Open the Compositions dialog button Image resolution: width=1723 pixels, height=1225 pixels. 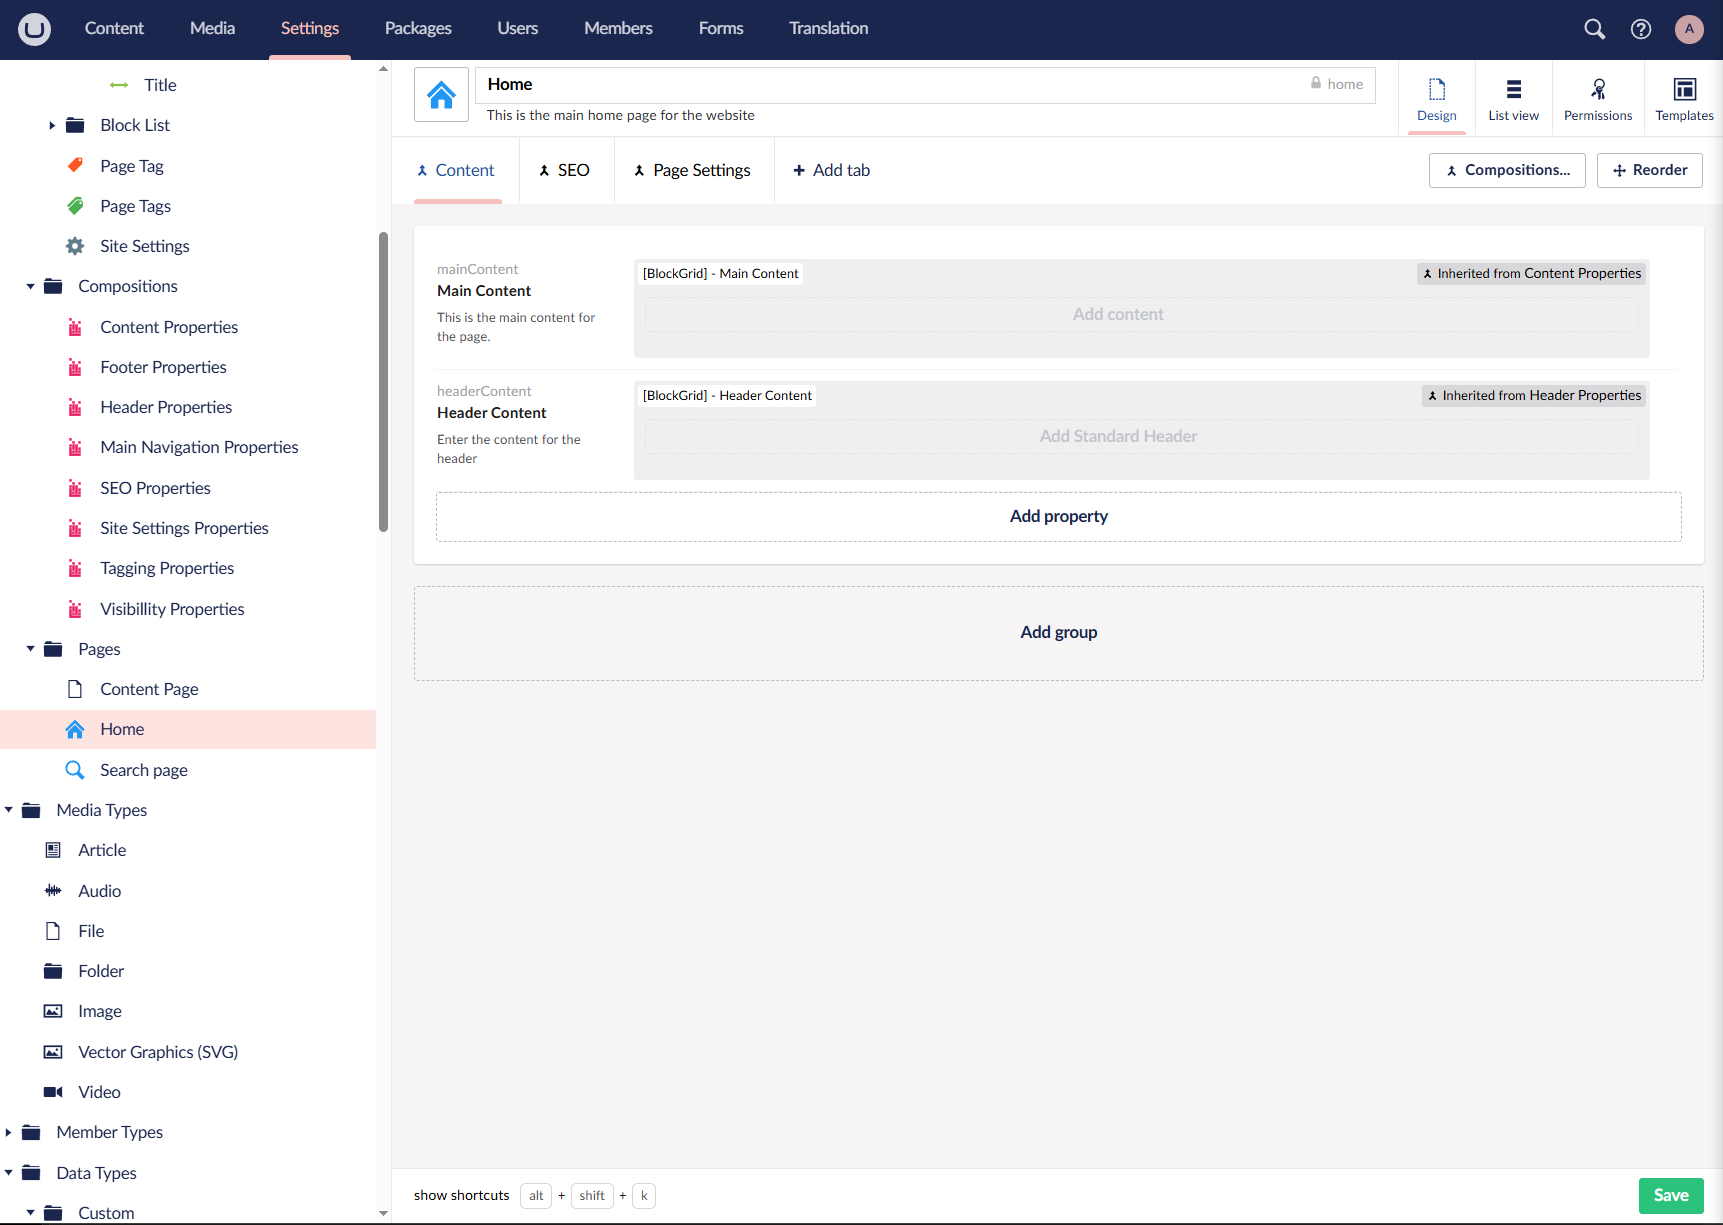[x=1507, y=170]
